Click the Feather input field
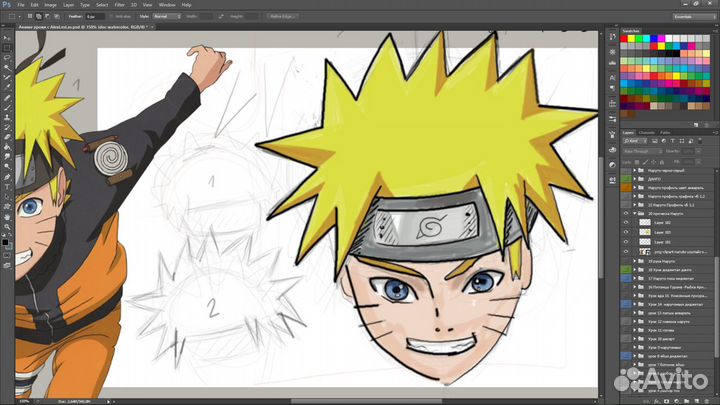Image resolution: width=720 pixels, height=405 pixels. click(93, 17)
